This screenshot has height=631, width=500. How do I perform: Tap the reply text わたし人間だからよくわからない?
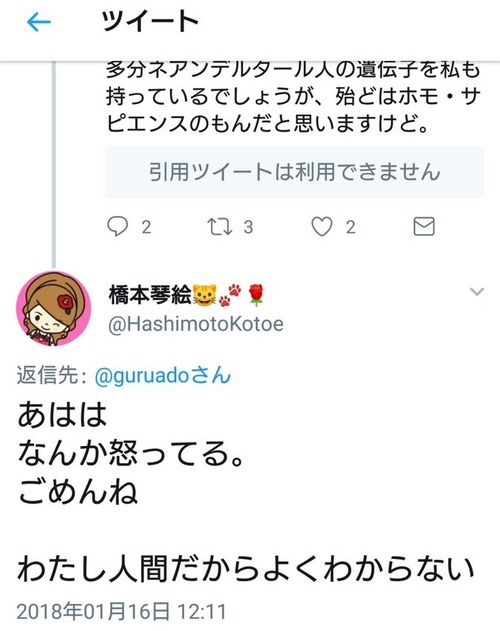pyautogui.click(x=246, y=569)
